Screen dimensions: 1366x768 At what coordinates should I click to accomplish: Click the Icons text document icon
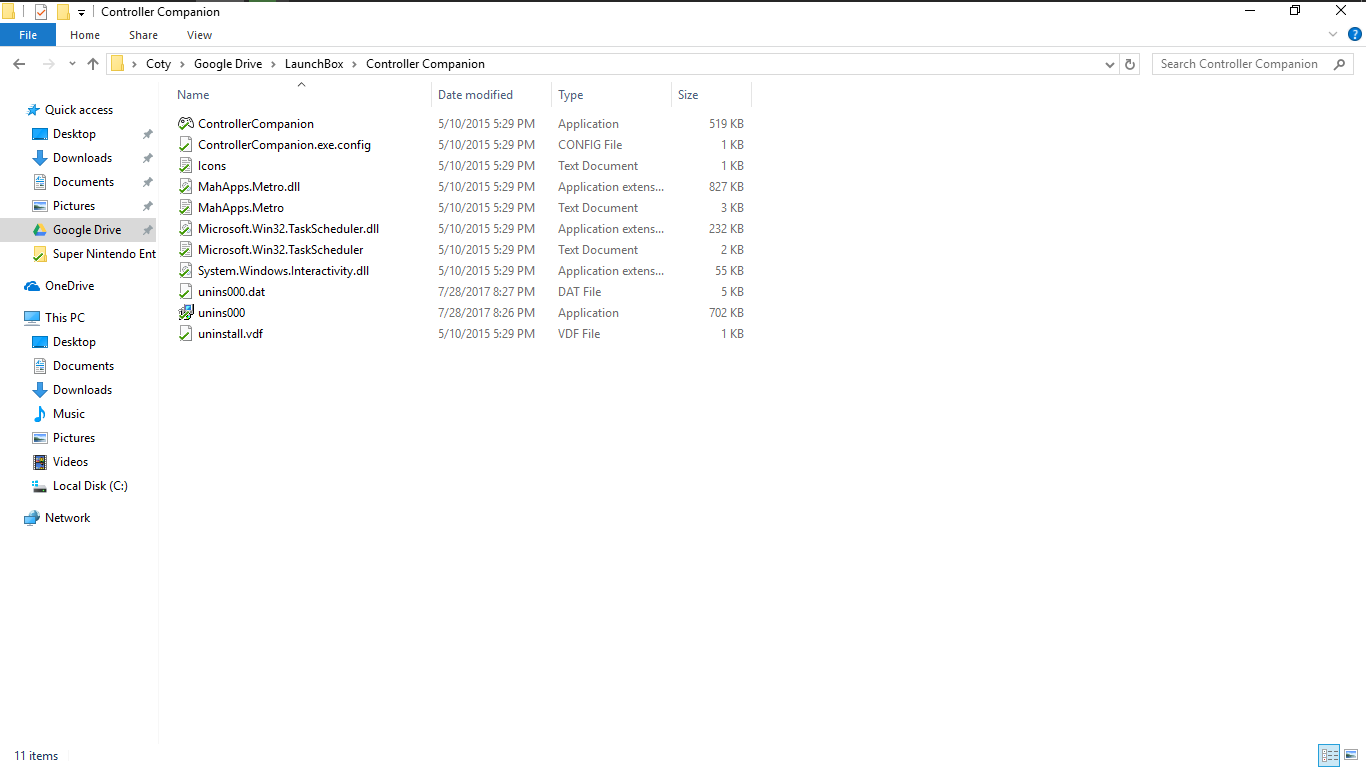click(186, 166)
